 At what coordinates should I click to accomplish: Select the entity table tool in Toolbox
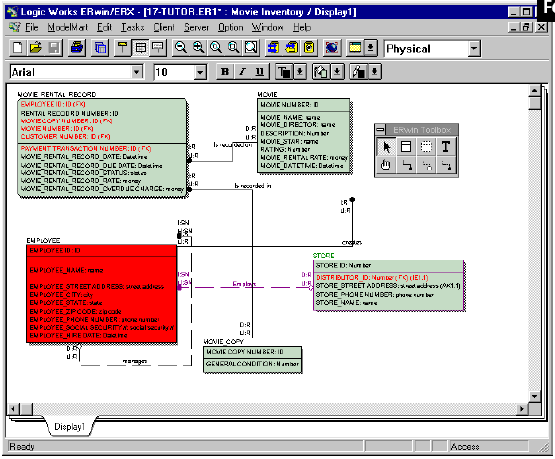(406, 147)
